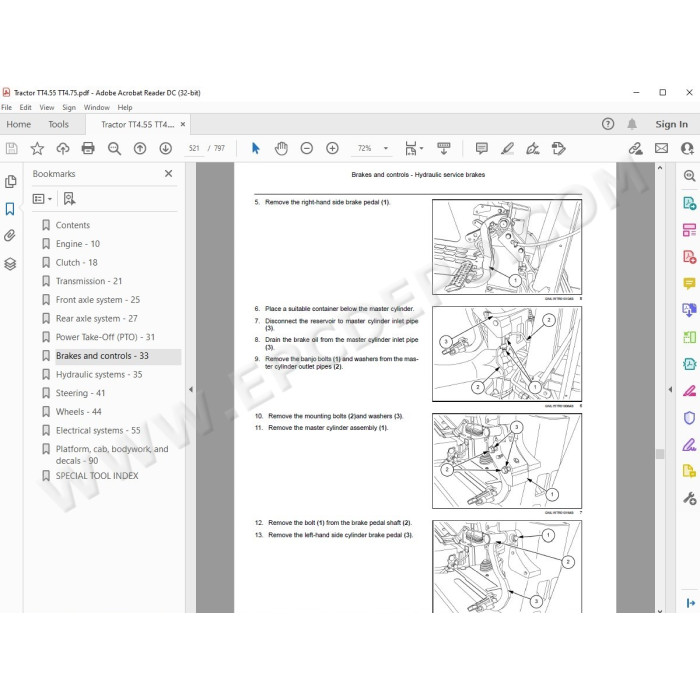Open the find text magnifier

click(x=114, y=148)
